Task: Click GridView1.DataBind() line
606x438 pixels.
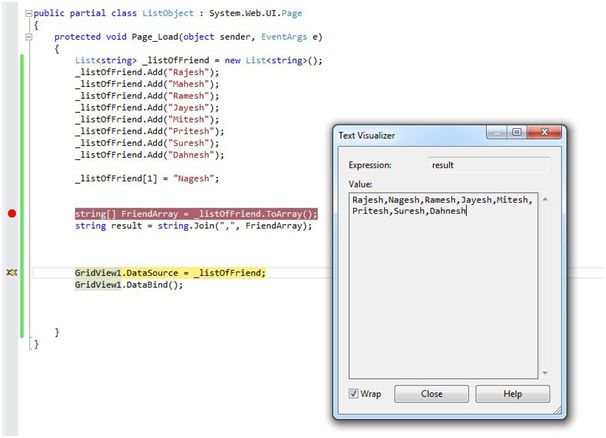Action: [x=129, y=285]
